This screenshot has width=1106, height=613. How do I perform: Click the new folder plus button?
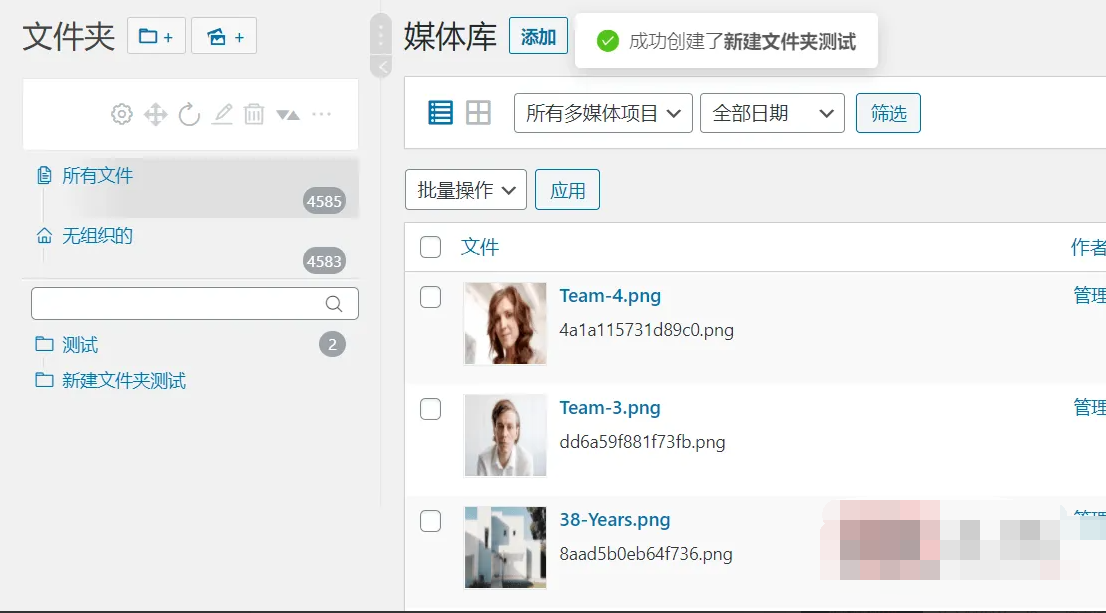[x=156, y=36]
